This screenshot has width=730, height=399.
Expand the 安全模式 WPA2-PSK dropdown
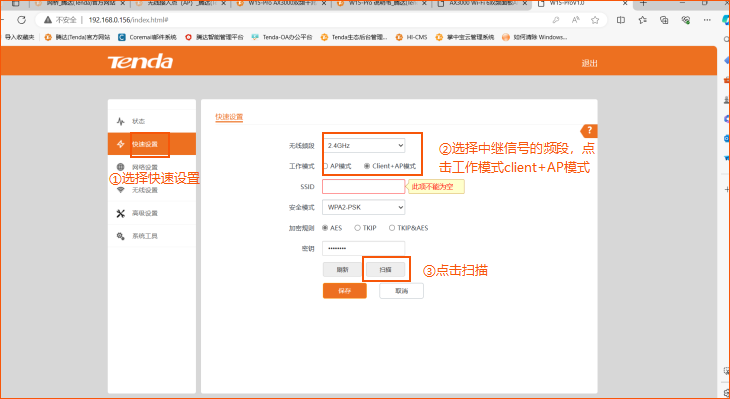363,207
